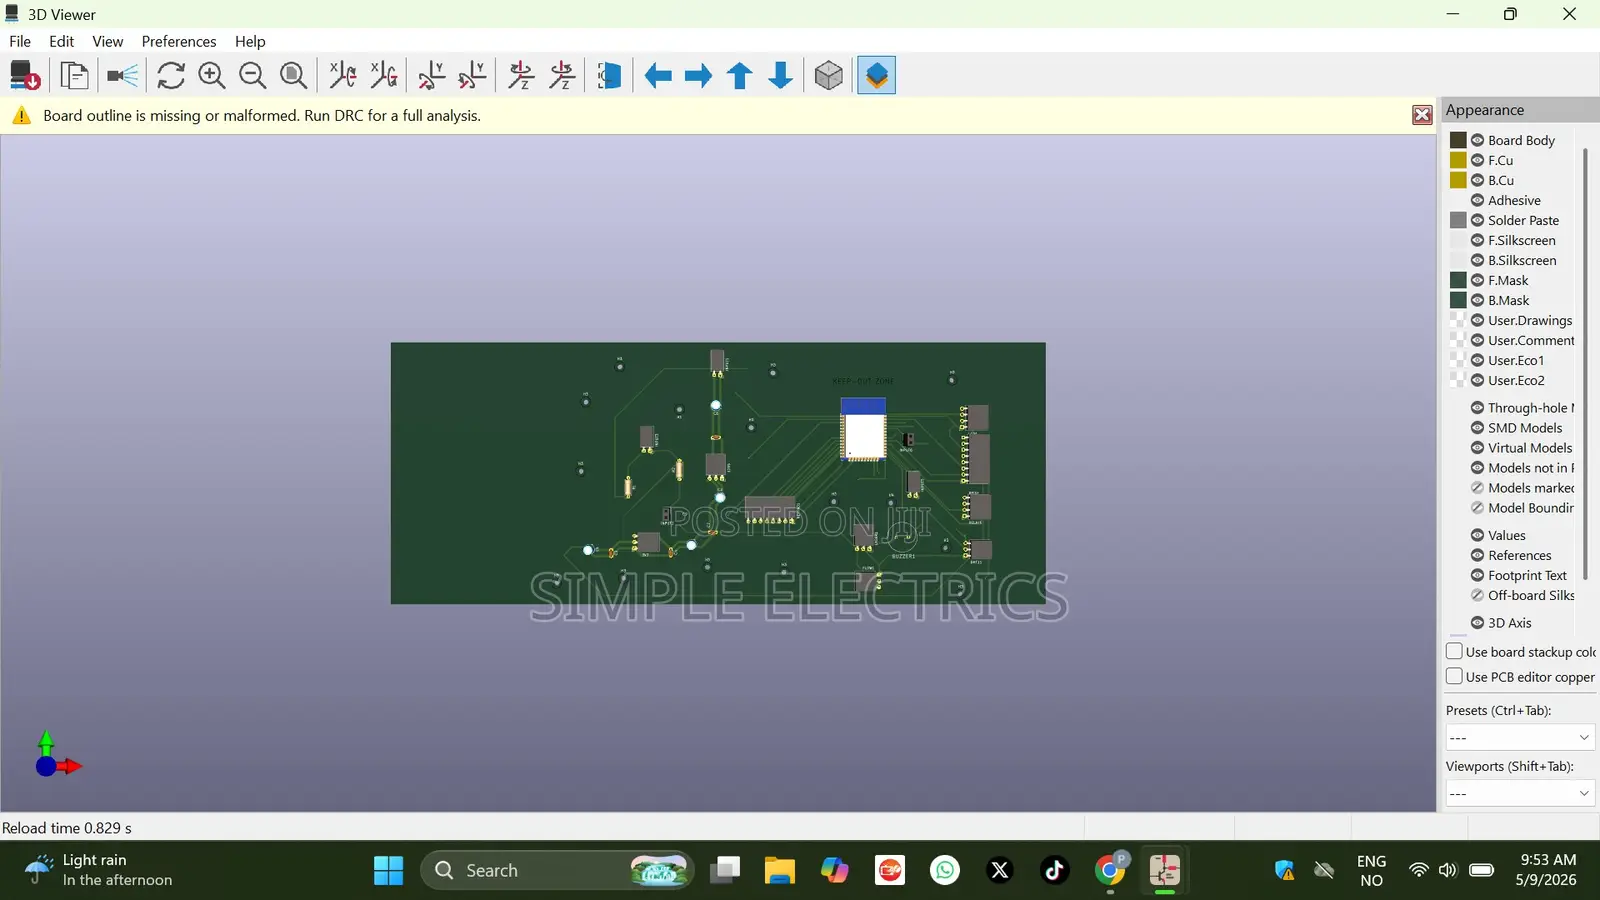Enable Use board stackup colors checkbox
The width and height of the screenshot is (1600, 900).
(1455, 651)
